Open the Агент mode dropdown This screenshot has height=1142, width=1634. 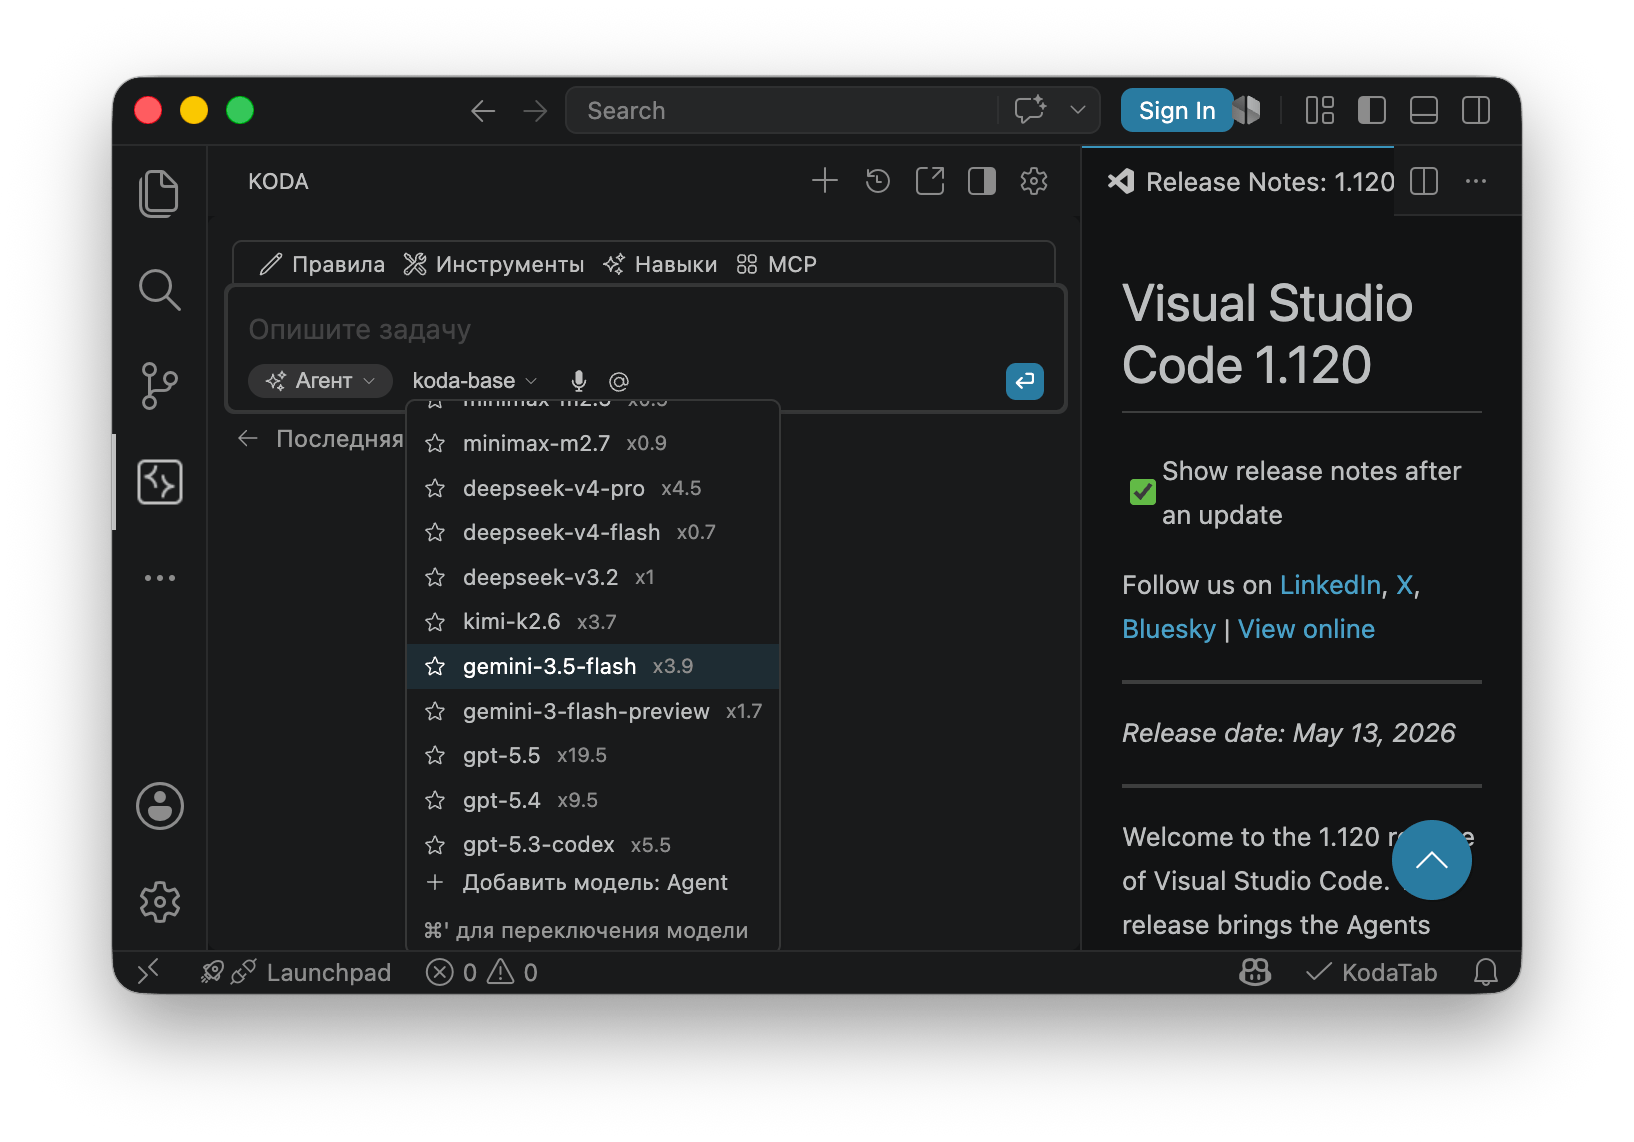320,381
